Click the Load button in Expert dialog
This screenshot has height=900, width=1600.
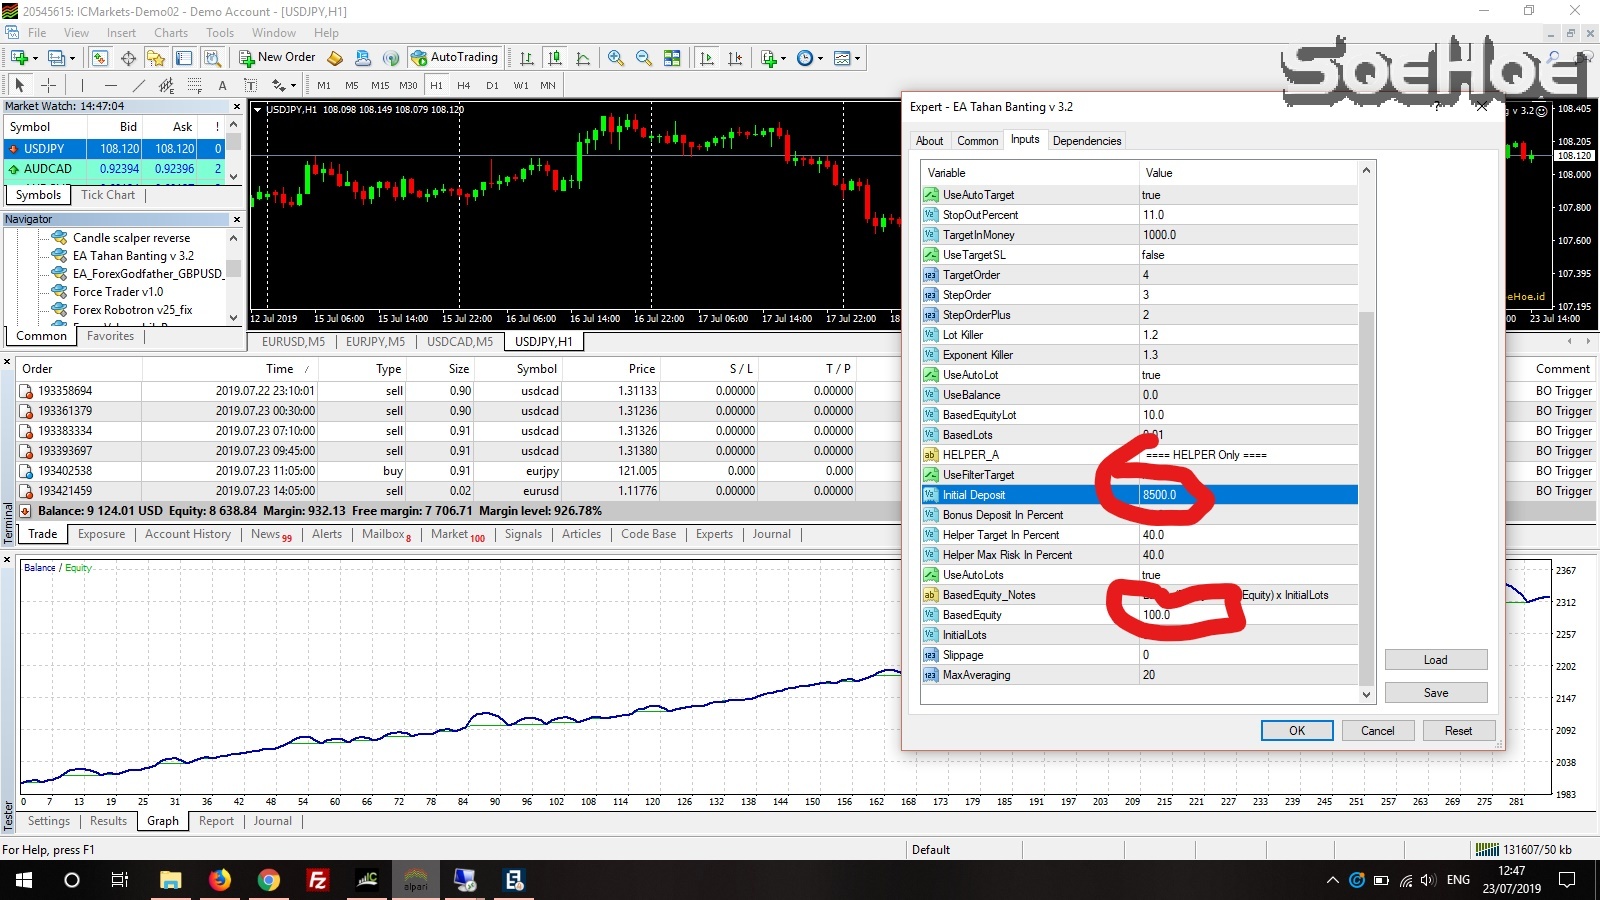click(1435, 659)
